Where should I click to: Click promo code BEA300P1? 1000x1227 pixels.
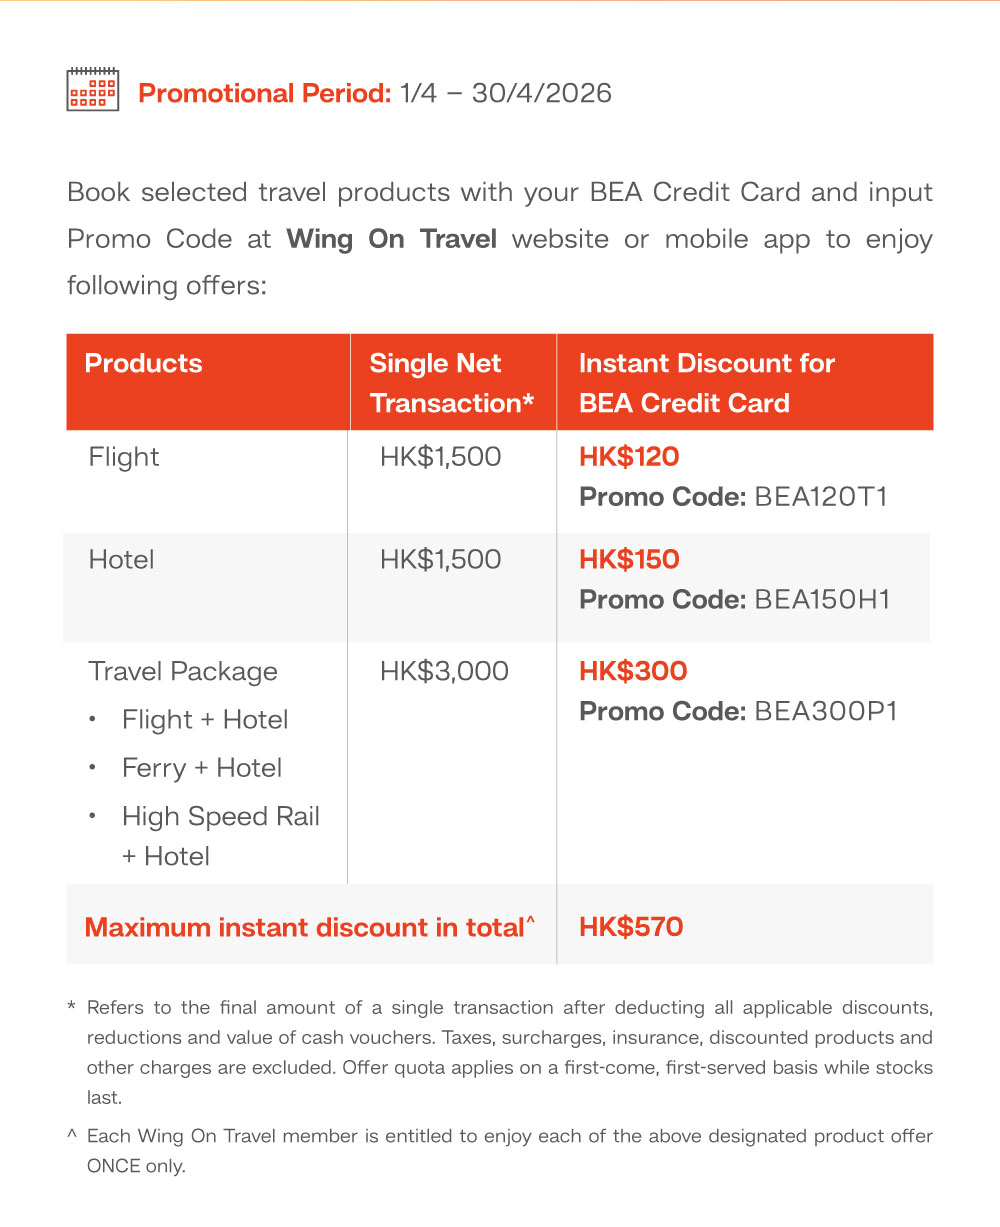coord(826,711)
